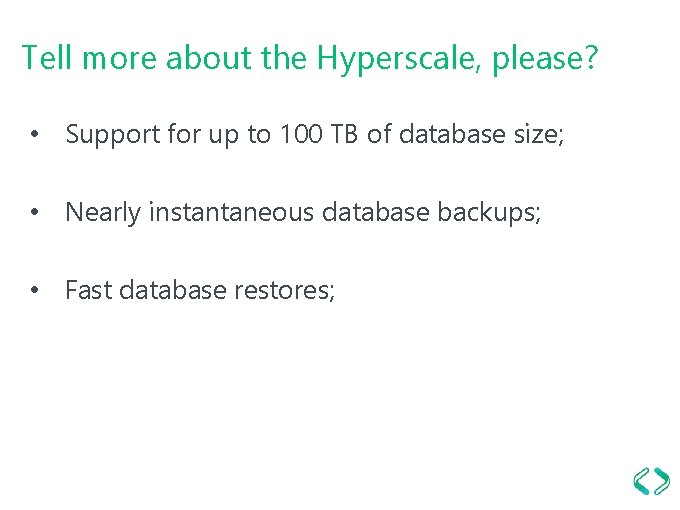Click the word 'database' in the second bullet
Viewport: 680px width, 510px height.
point(376,212)
